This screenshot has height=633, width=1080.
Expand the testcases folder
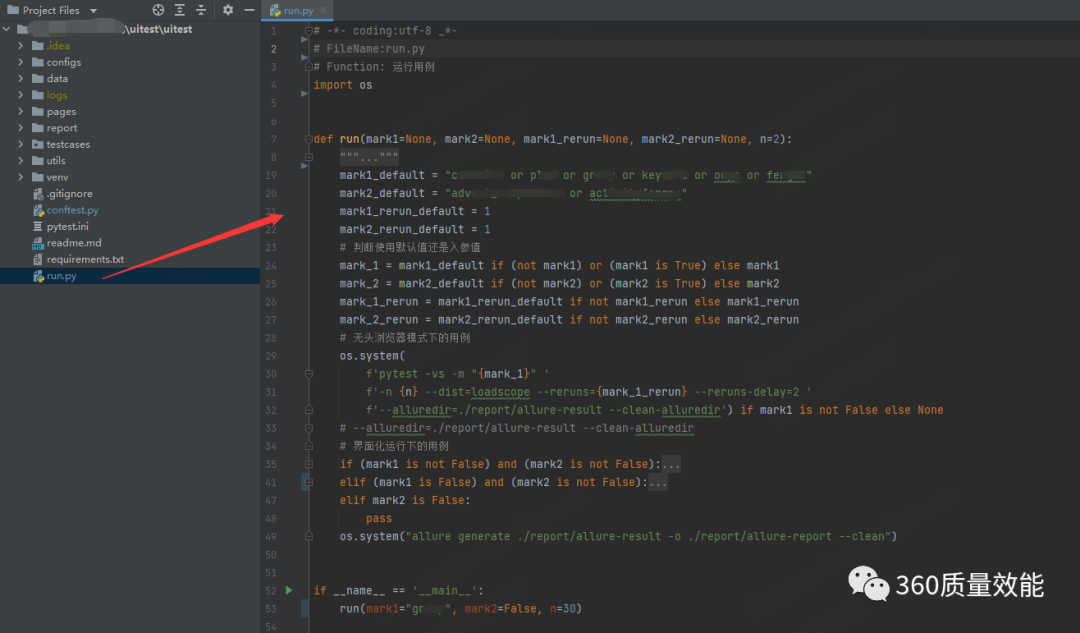(21, 144)
